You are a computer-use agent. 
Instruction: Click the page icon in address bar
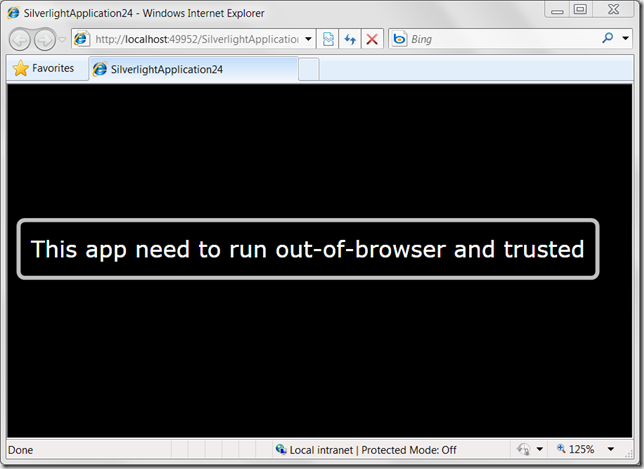click(x=81, y=39)
